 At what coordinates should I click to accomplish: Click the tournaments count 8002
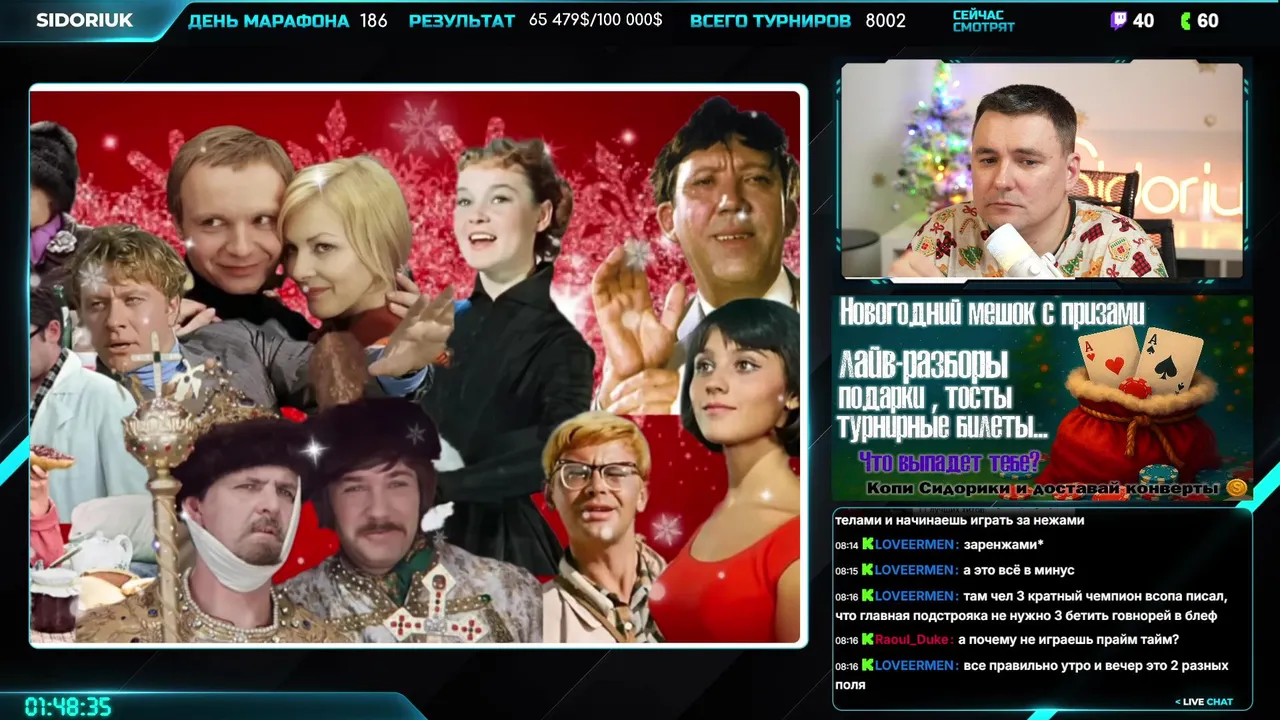[x=886, y=21]
